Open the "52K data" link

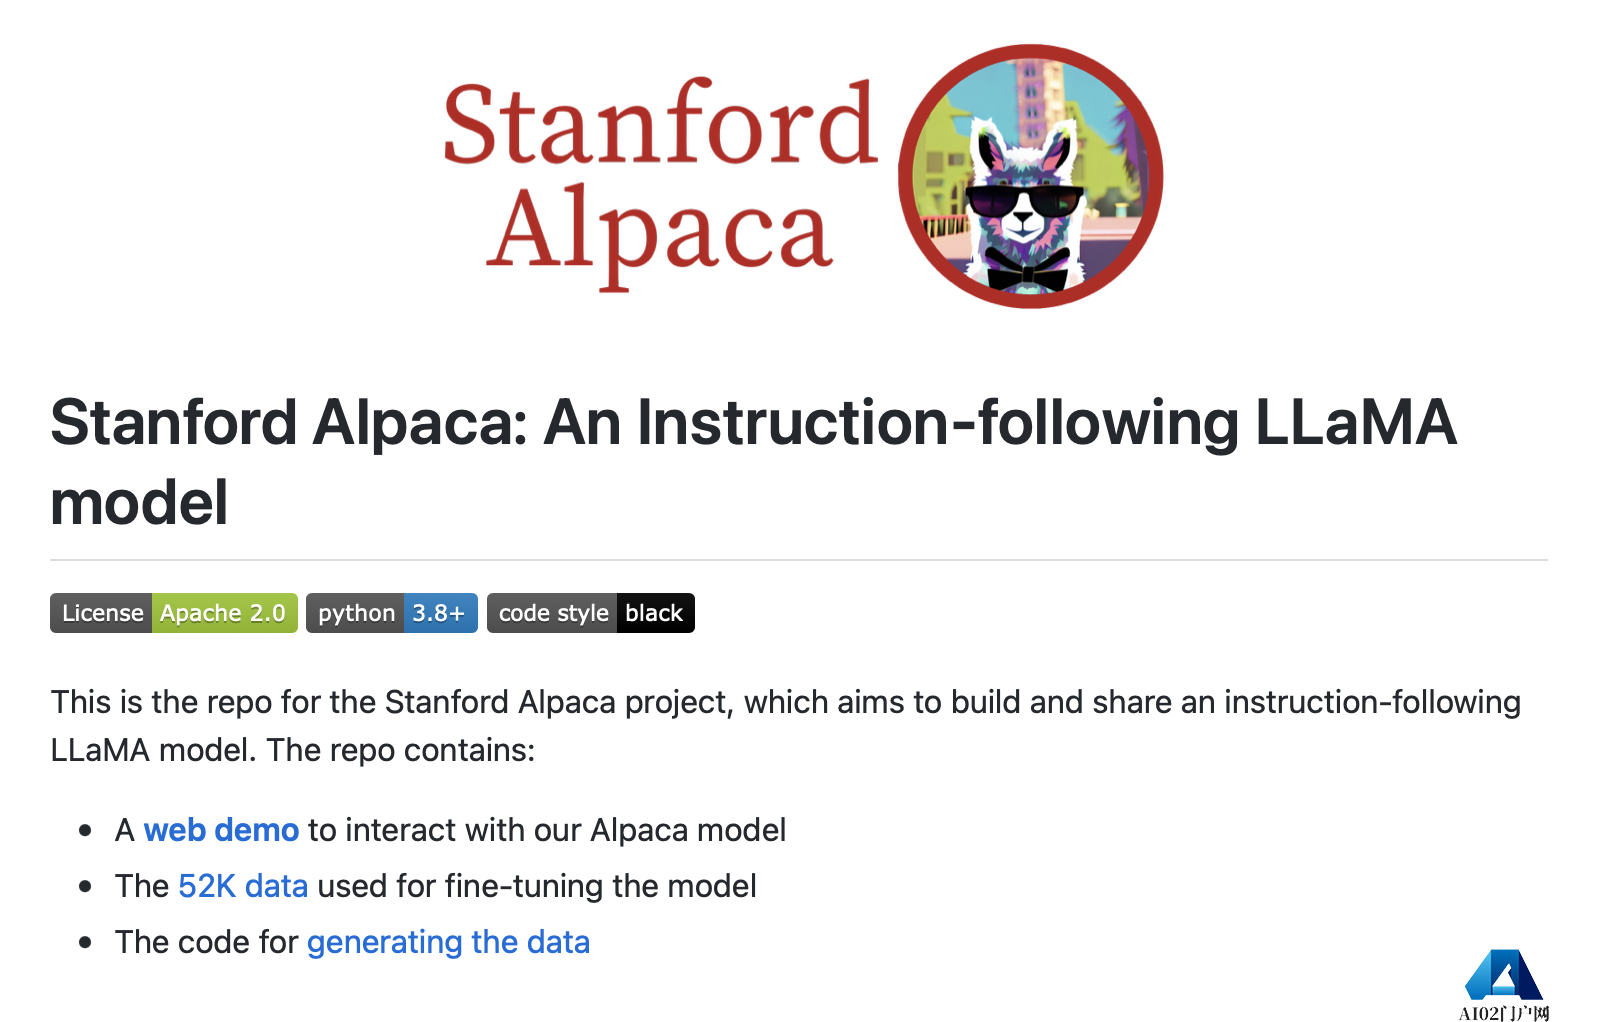pyautogui.click(x=243, y=886)
